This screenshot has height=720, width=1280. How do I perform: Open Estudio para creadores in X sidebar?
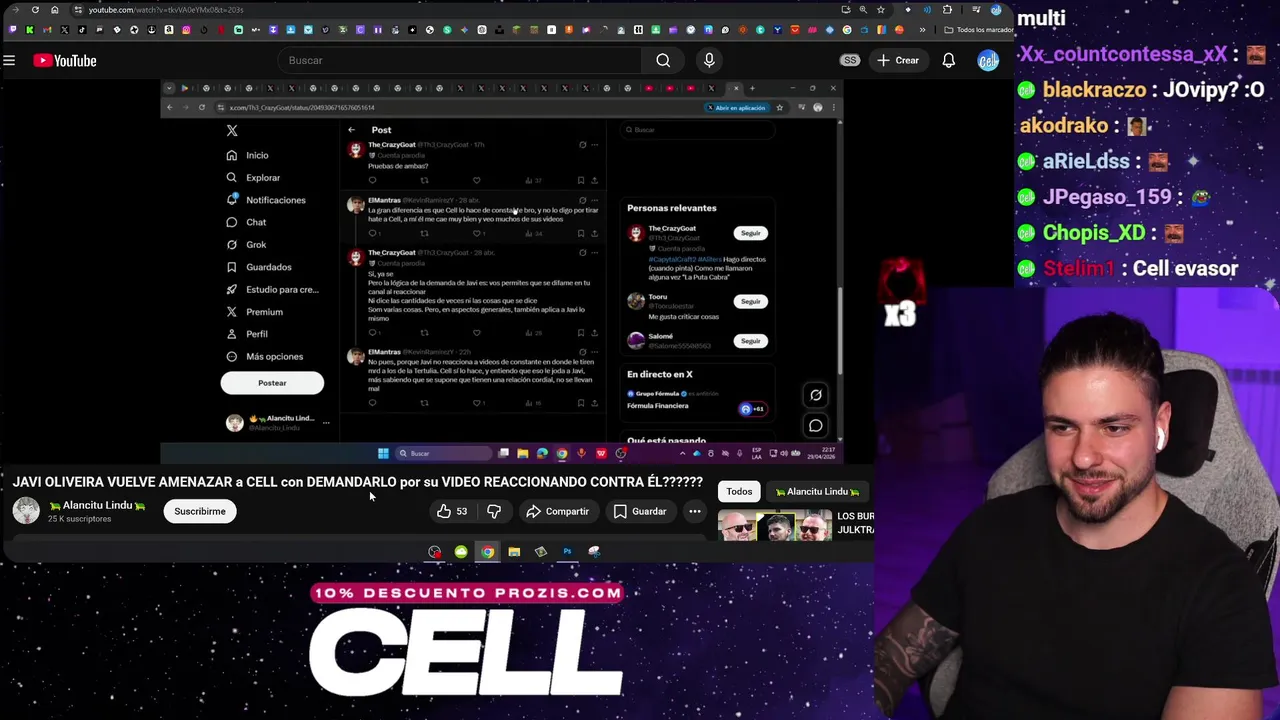click(272, 290)
